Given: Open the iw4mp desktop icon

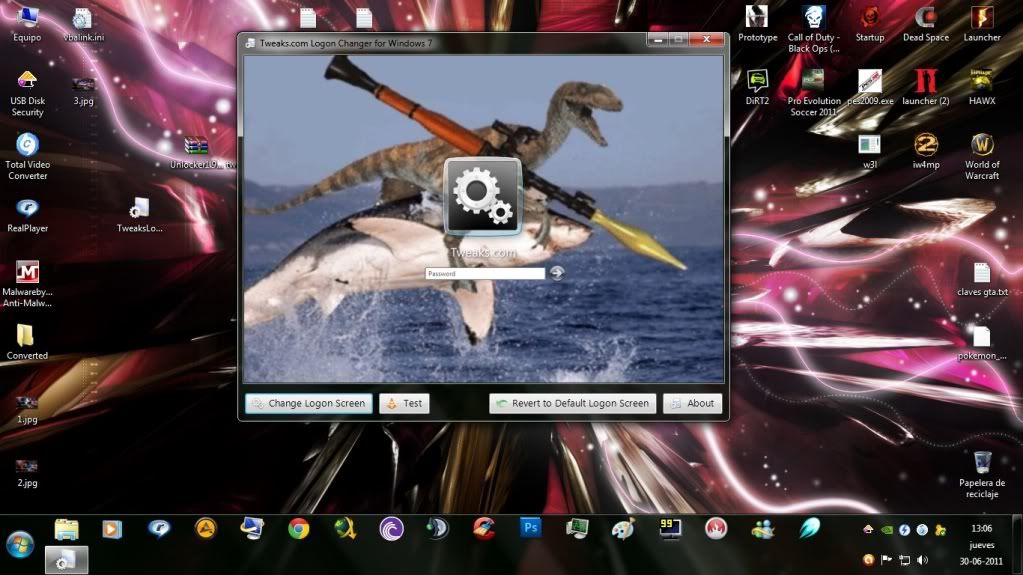Looking at the screenshot, I should pyautogui.click(x=926, y=151).
